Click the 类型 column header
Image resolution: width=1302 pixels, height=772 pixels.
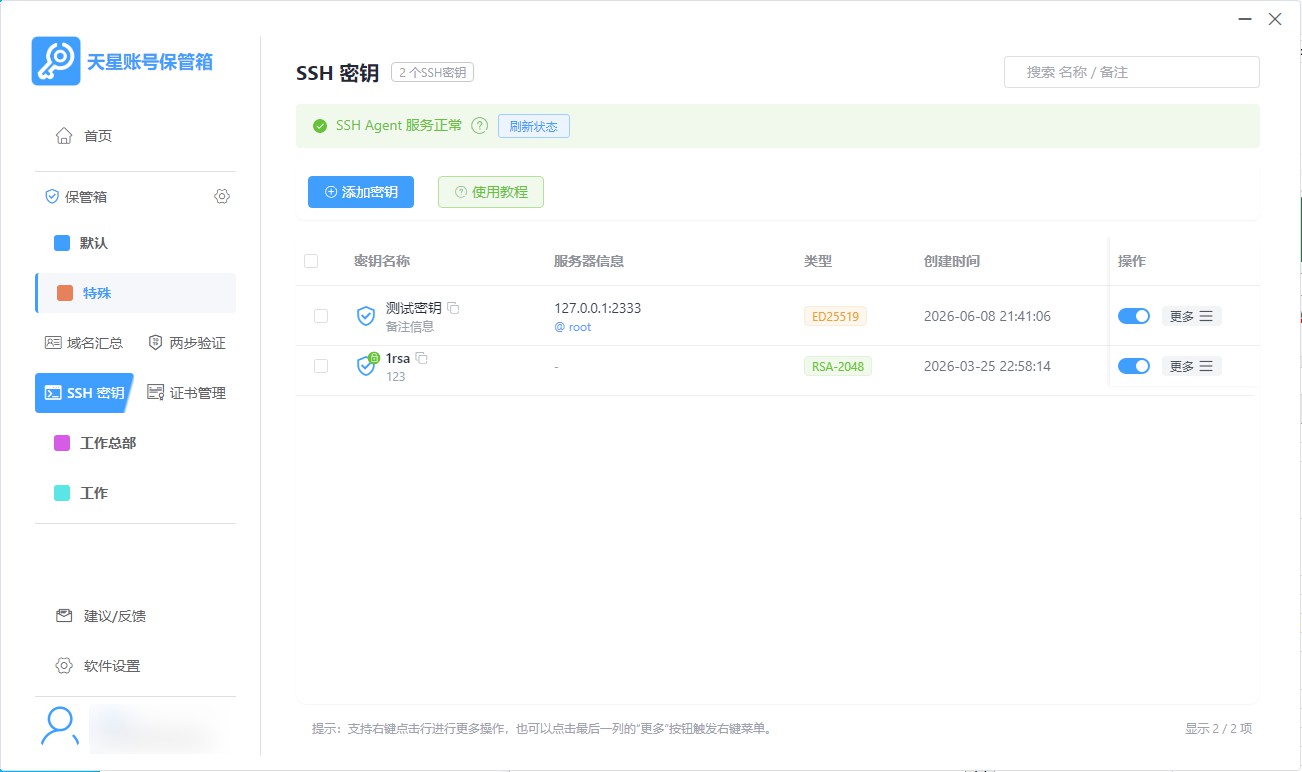pos(818,261)
